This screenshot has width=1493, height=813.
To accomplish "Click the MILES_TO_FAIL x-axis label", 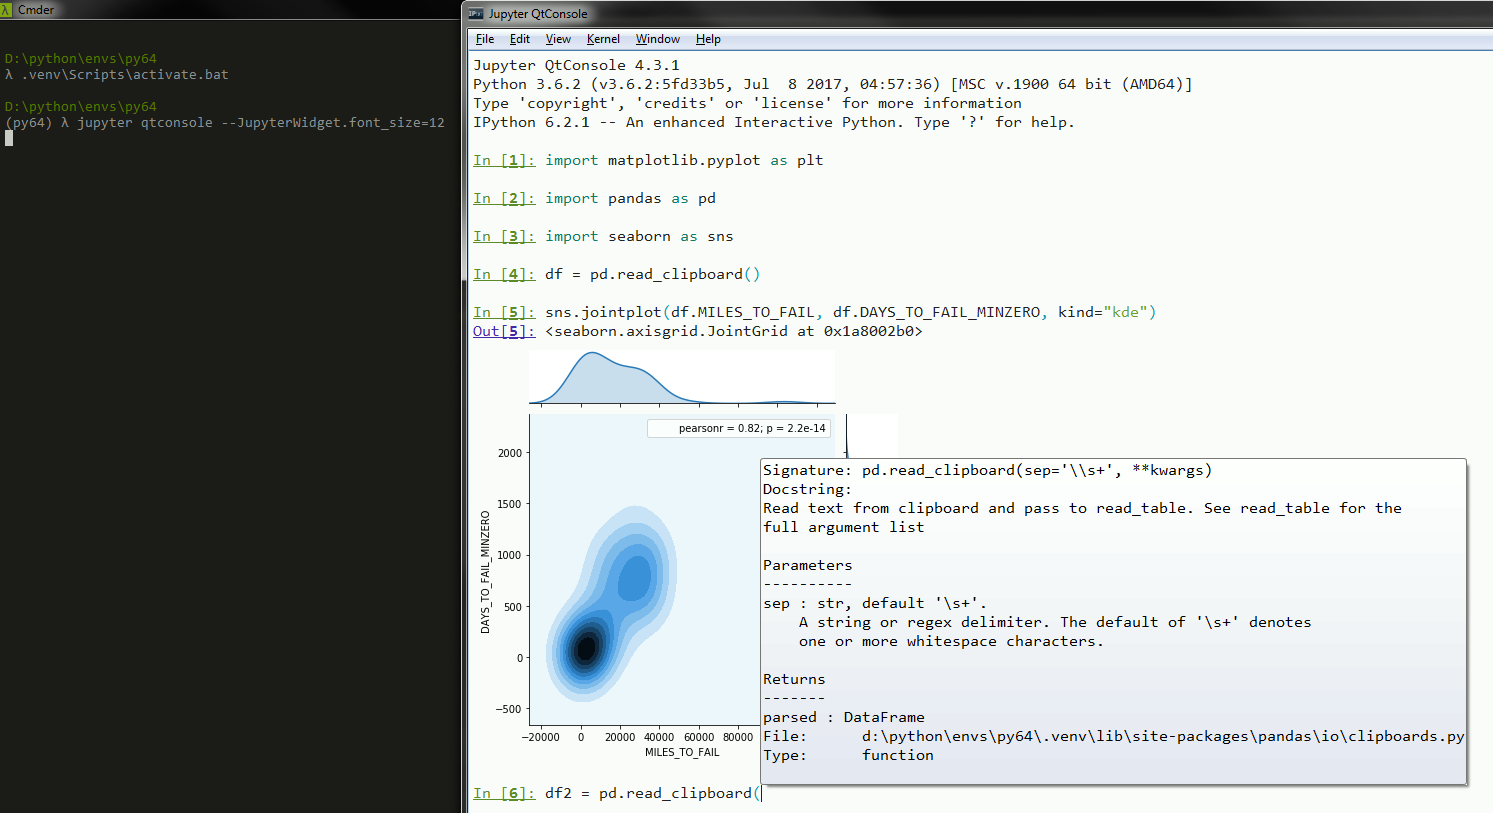I will pyautogui.click(x=682, y=752).
